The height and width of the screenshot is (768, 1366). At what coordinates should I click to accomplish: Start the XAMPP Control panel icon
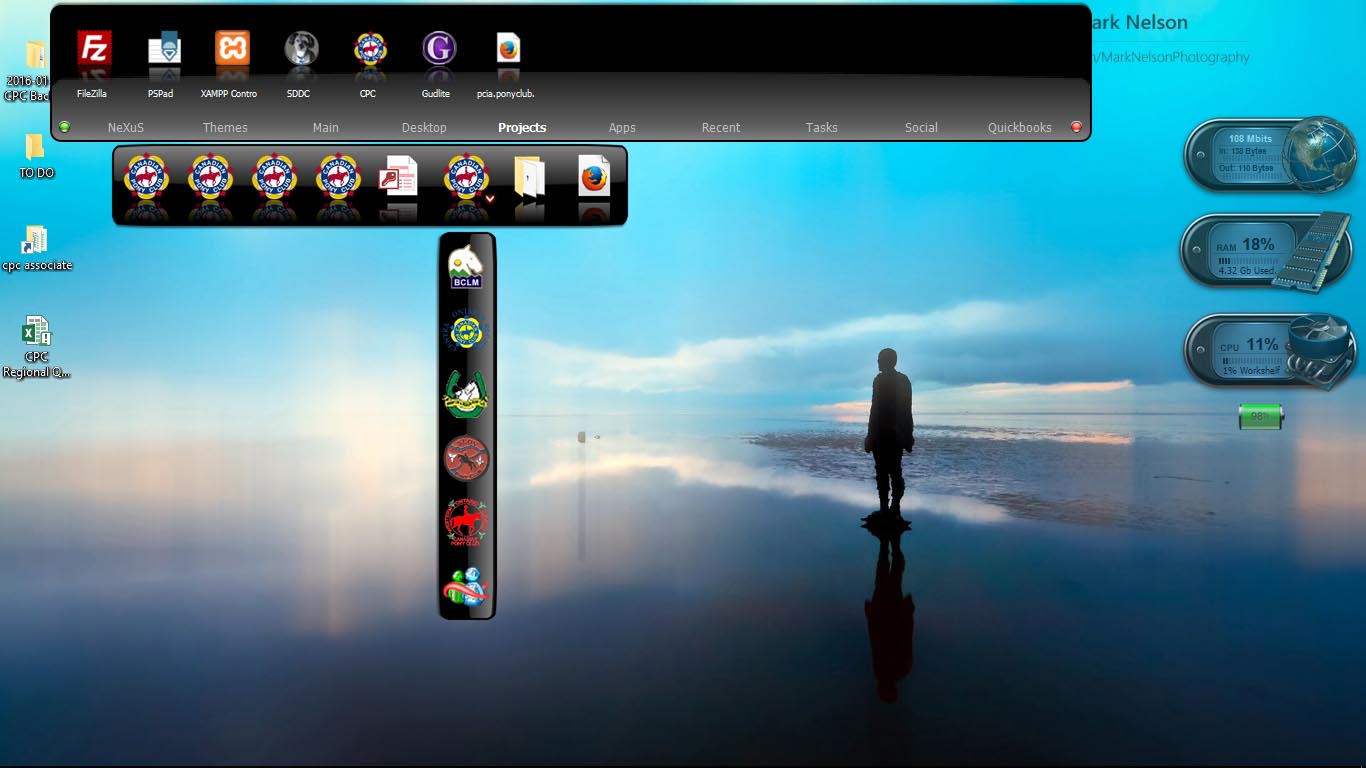[x=232, y=49]
